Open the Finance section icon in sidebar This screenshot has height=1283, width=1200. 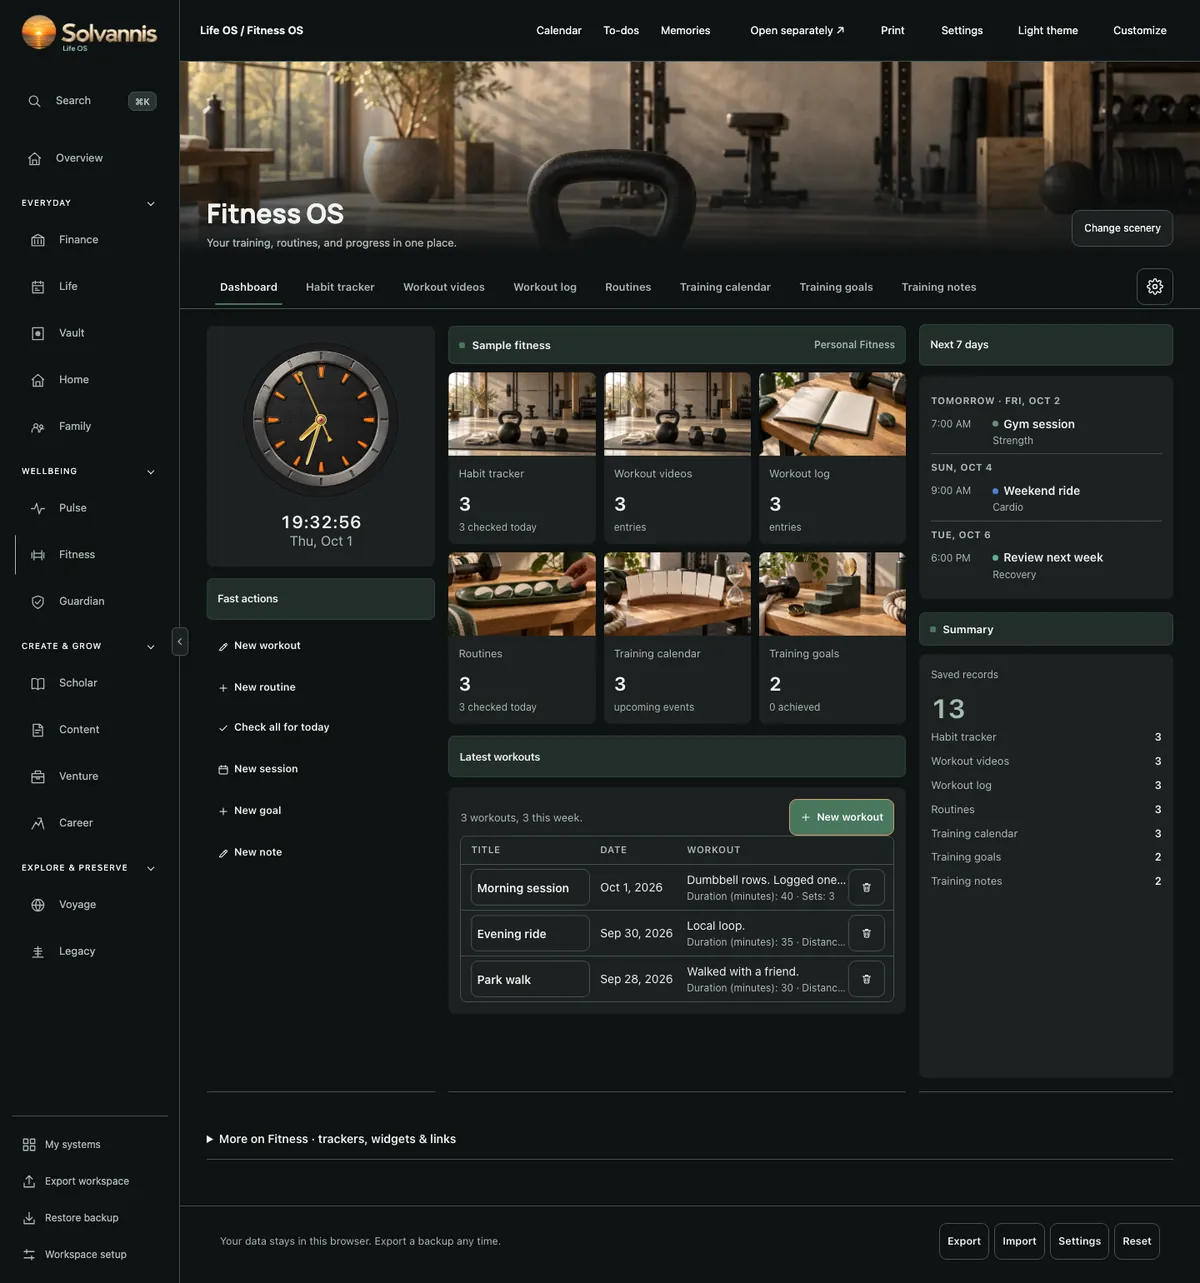click(x=38, y=240)
